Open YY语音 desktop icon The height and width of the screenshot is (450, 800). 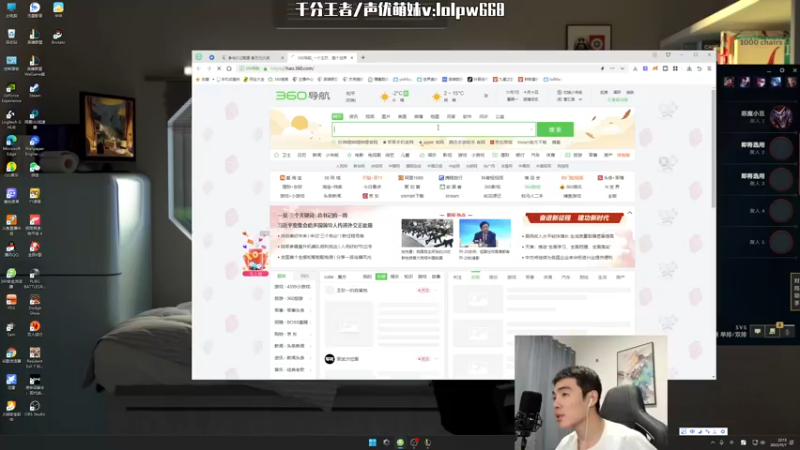click(x=35, y=196)
